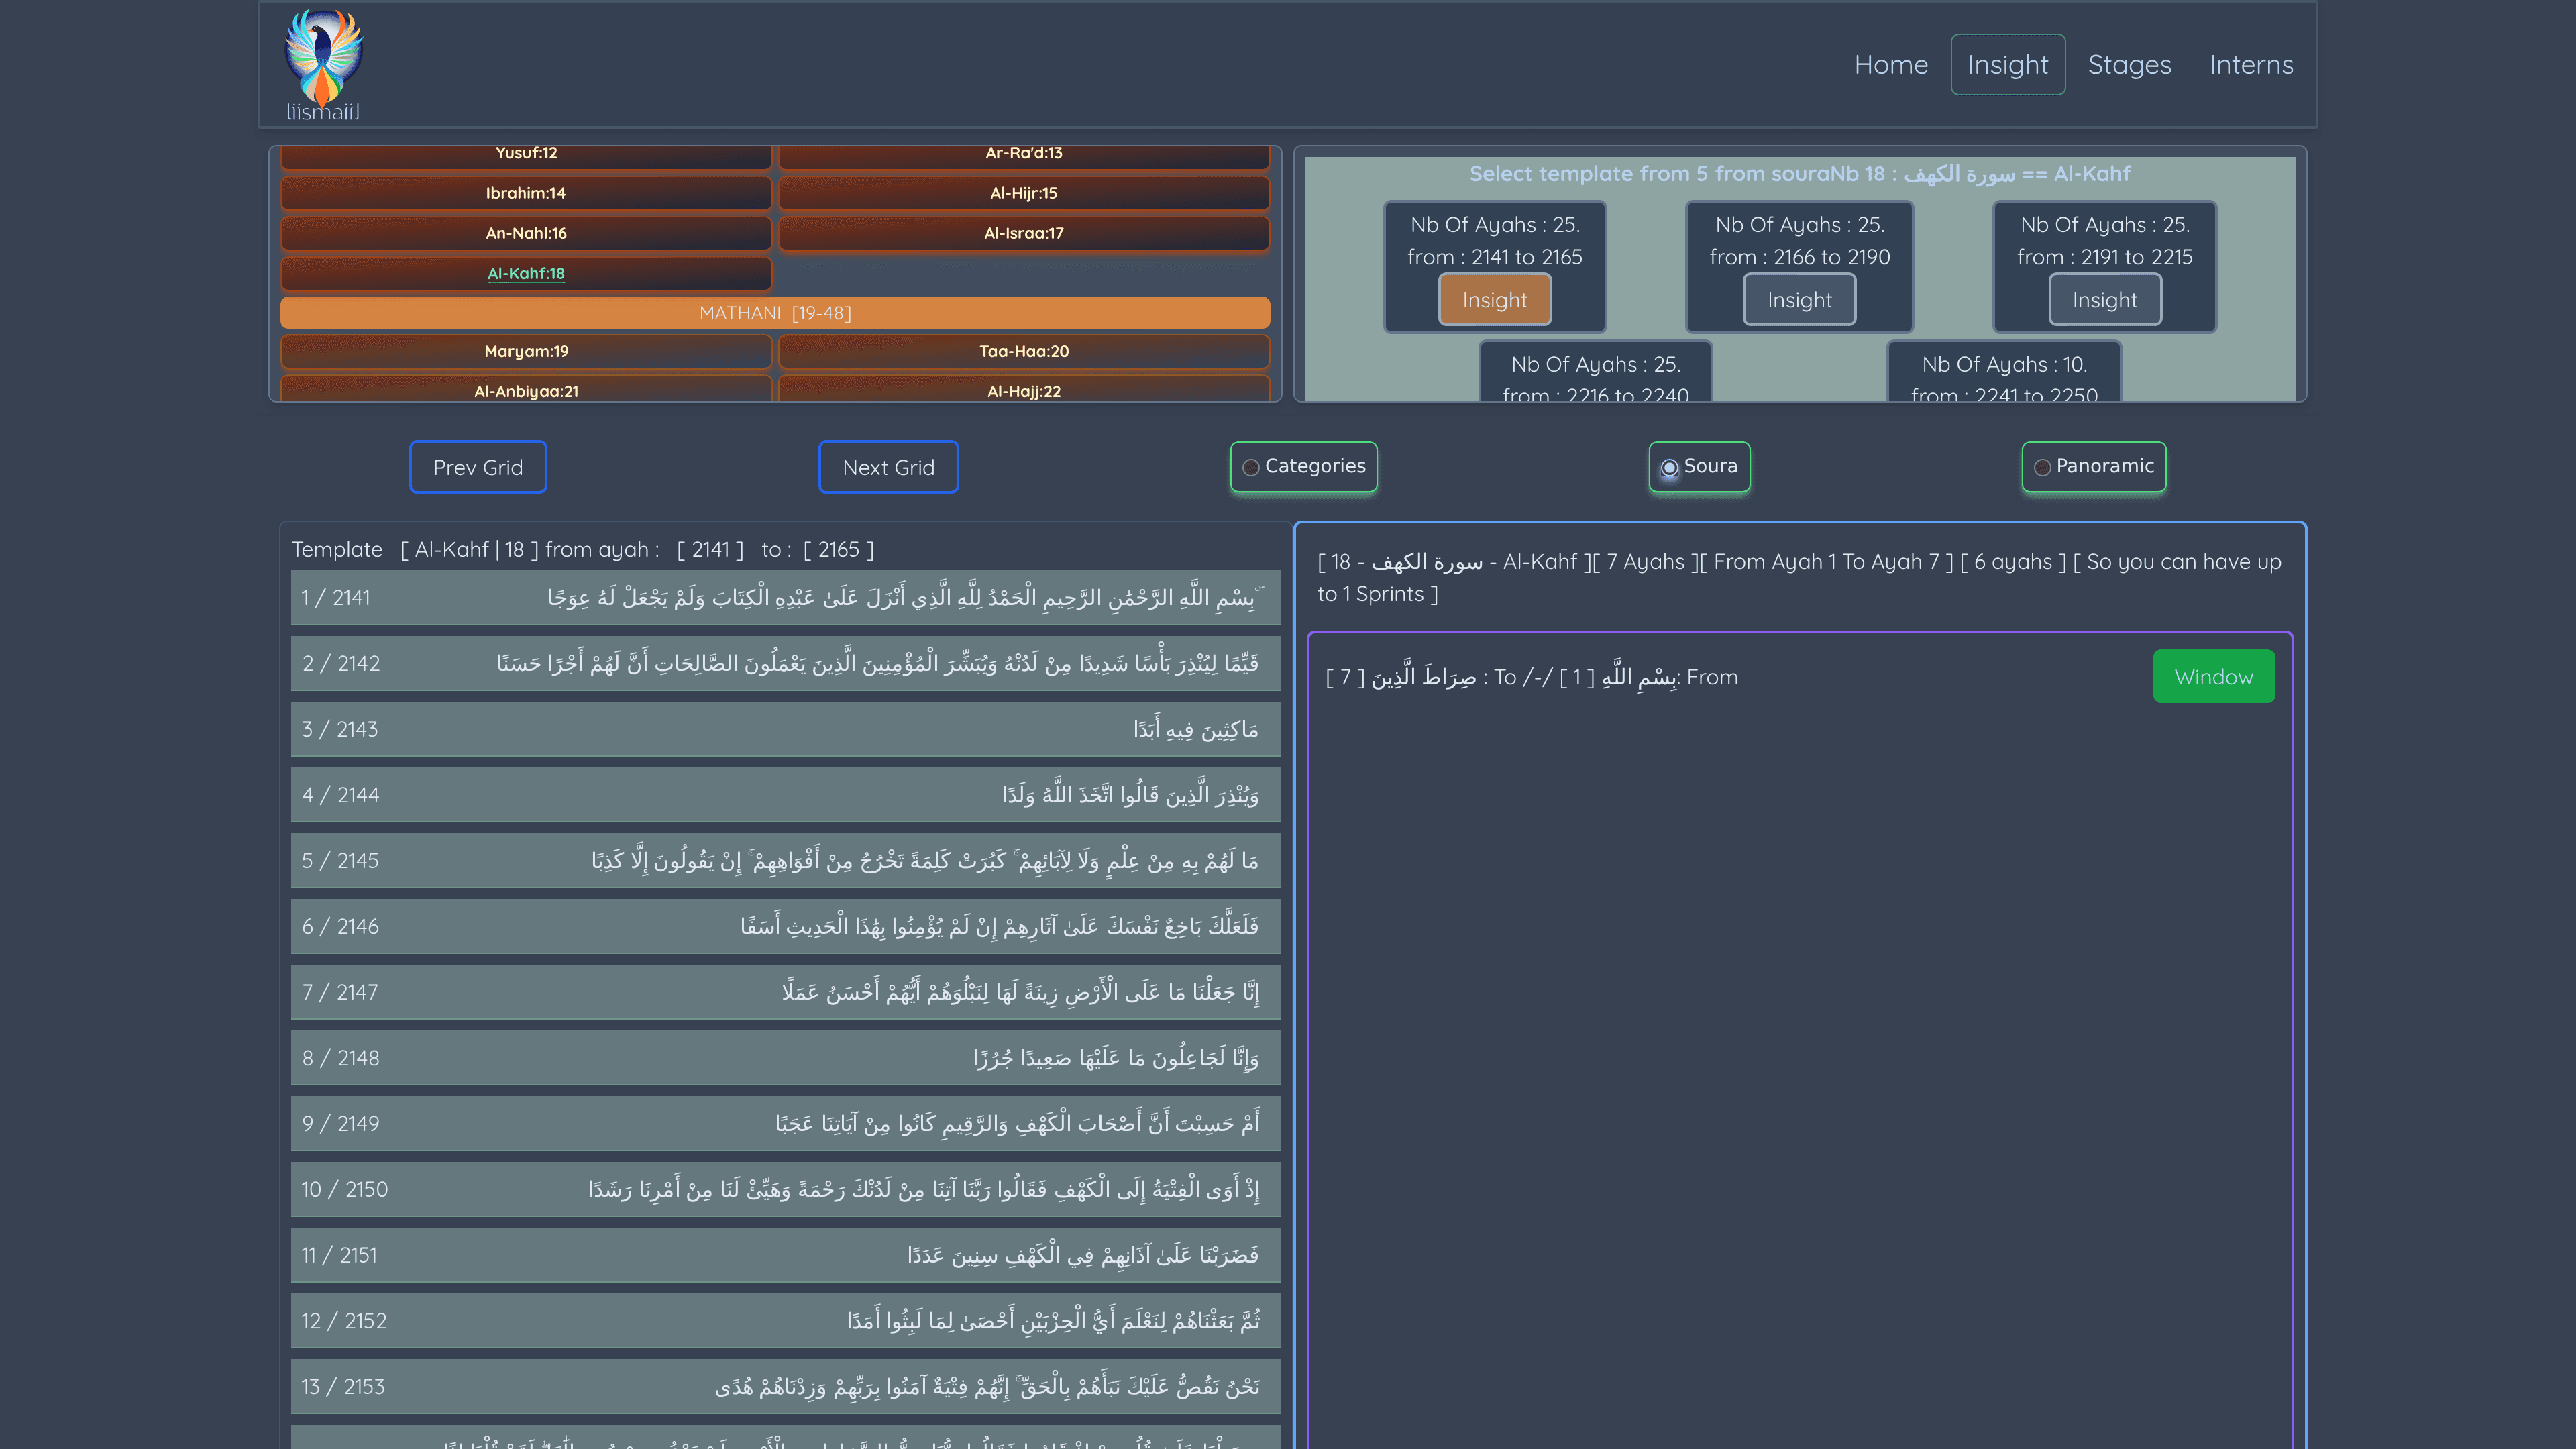The height and width of the screenshot is (1449, 2576).
Task: Click the Prev Grid button
Action: (x=478, y=467)
